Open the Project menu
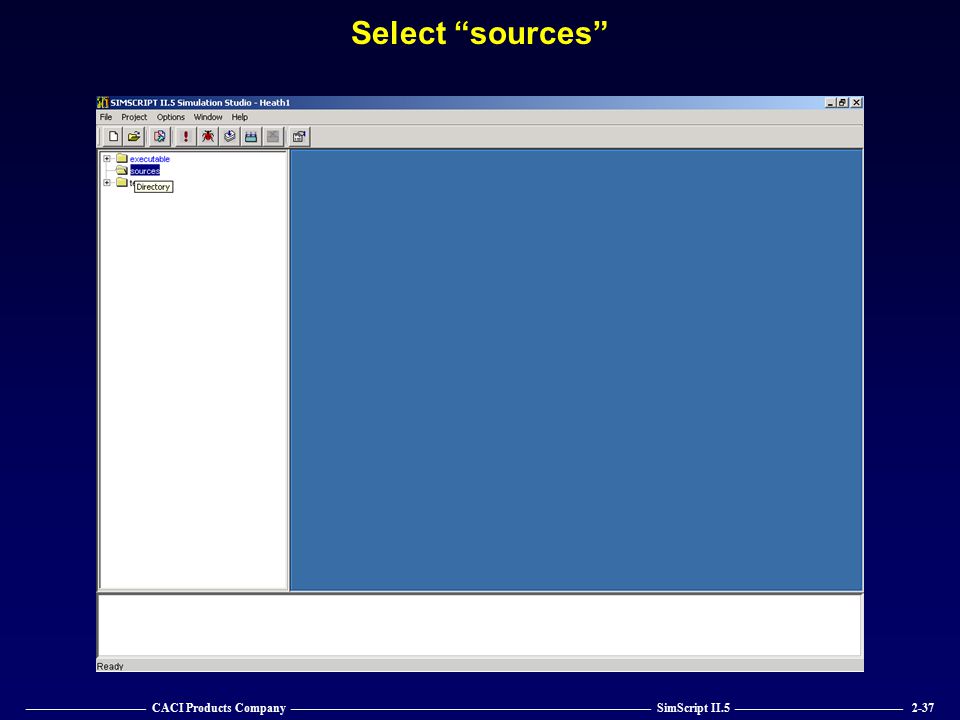 point(134,117)
